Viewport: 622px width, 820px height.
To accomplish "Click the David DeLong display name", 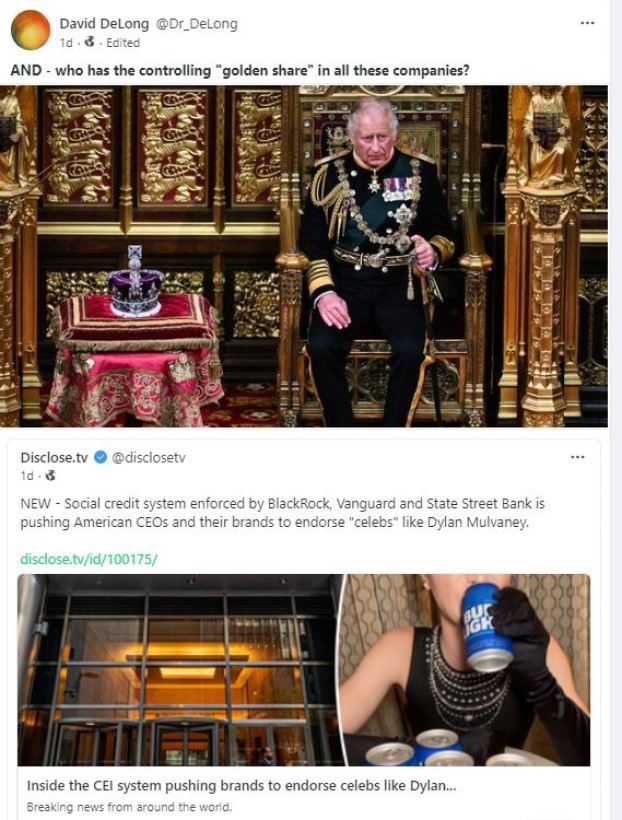I will (x=104, y=24).
